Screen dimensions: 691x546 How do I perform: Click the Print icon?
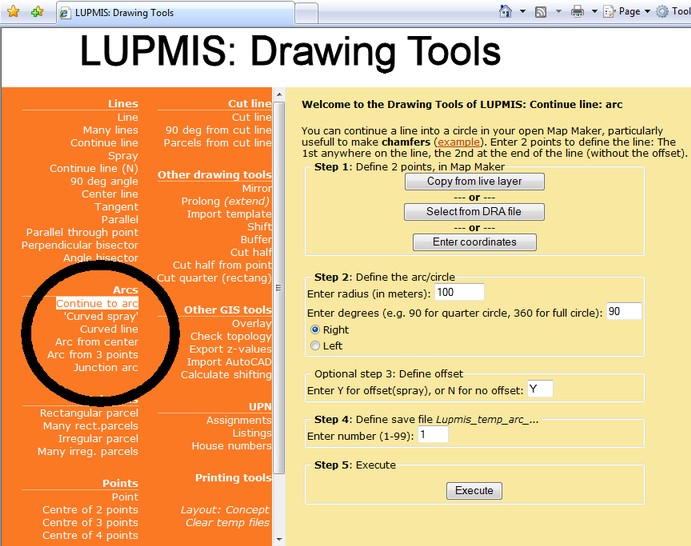click(577, 12)
